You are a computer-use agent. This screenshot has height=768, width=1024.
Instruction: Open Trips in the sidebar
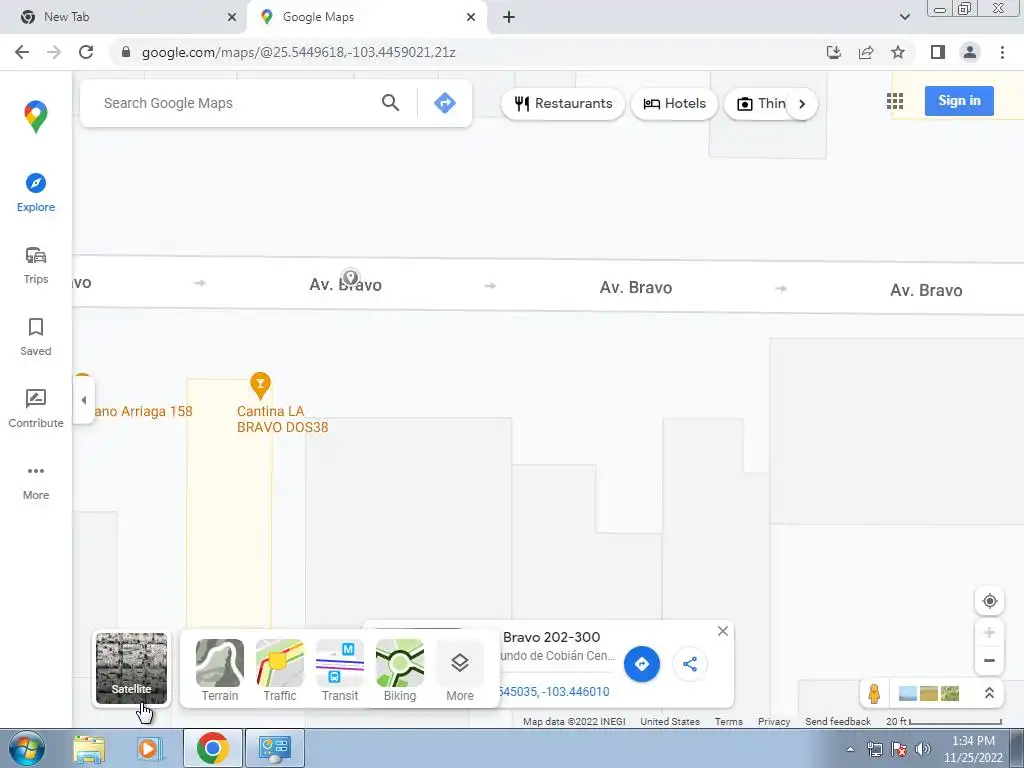36,265
